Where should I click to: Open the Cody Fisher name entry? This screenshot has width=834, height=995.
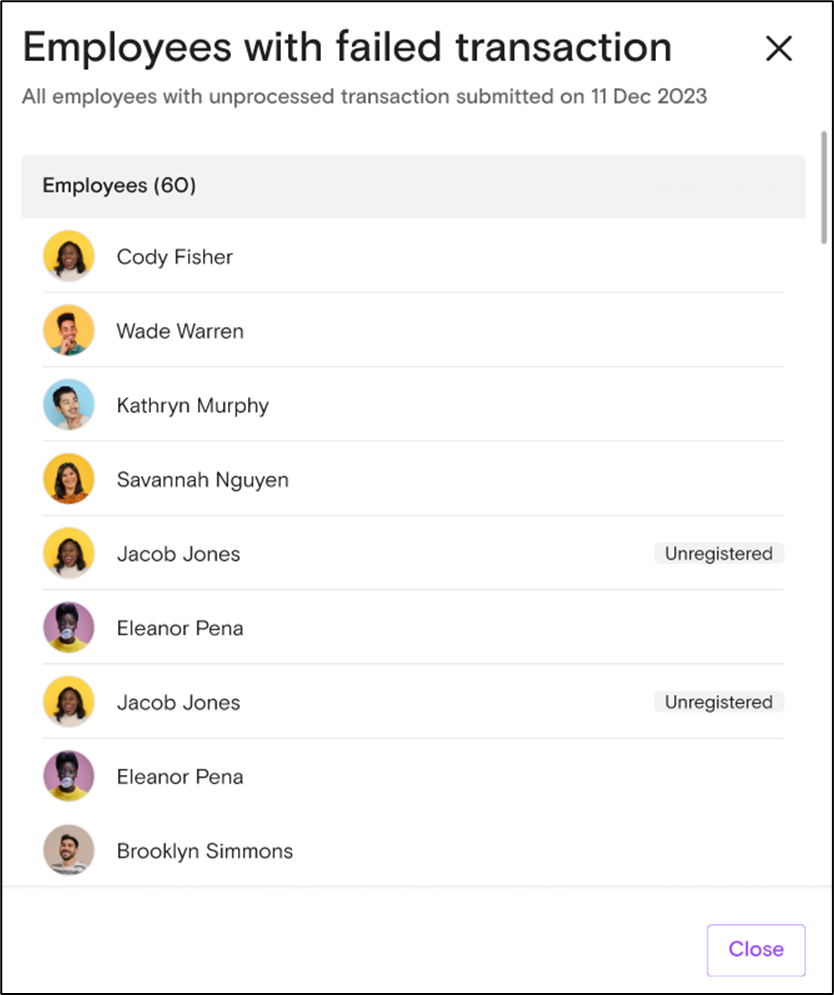point(175,257)
